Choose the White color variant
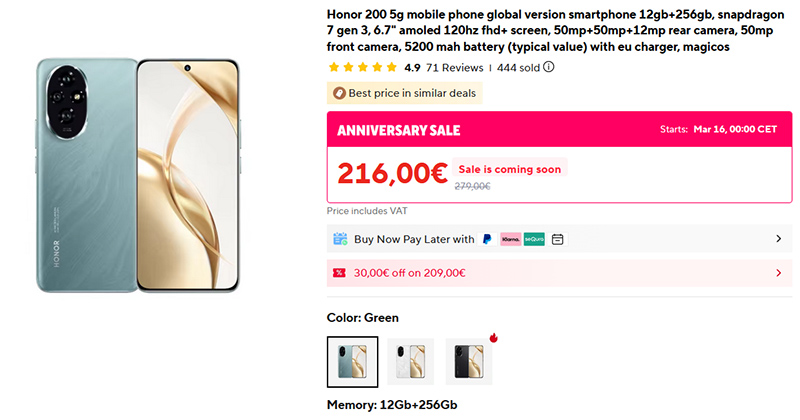 pyautogui.click(x=411, y=361)
